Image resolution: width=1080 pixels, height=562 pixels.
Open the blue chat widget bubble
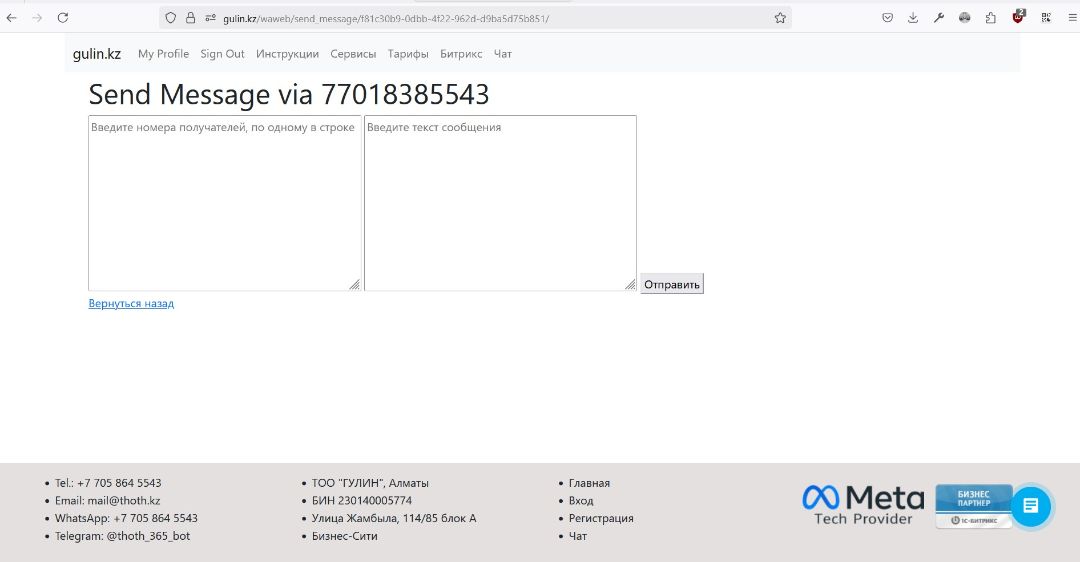(1031, 507)
